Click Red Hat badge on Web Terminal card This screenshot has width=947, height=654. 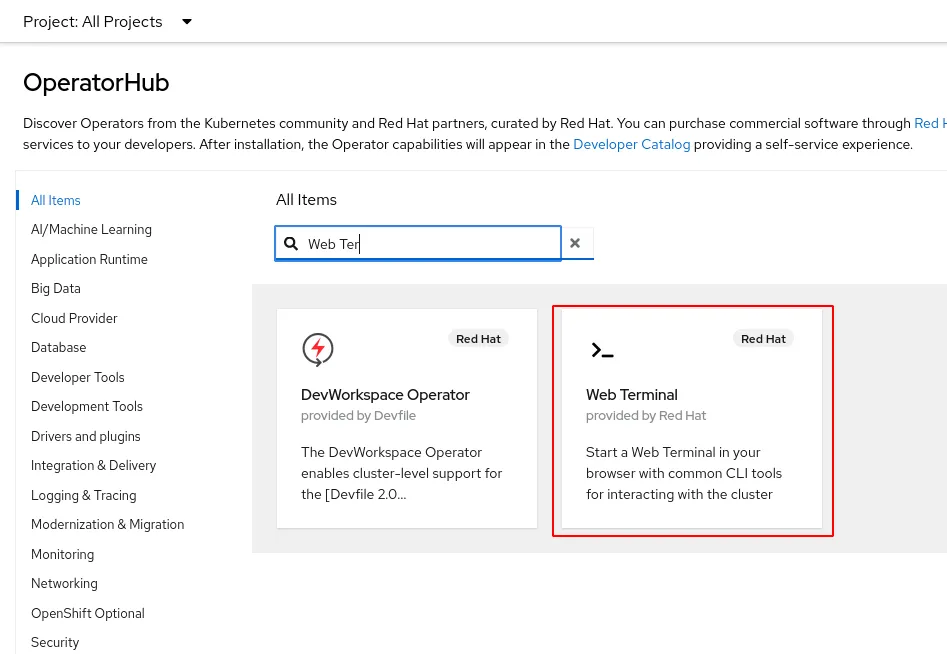click(x=763, y=339)
